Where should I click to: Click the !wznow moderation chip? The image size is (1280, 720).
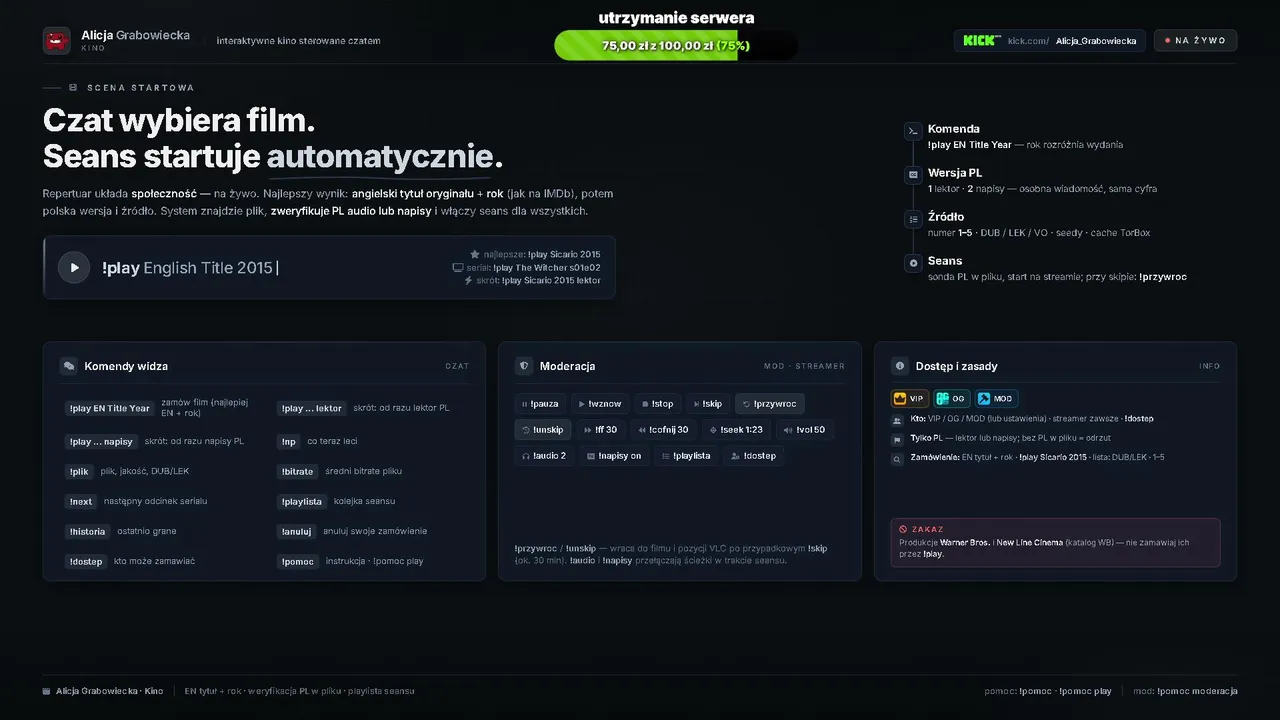pyautogui.click(x=602, y=403)
